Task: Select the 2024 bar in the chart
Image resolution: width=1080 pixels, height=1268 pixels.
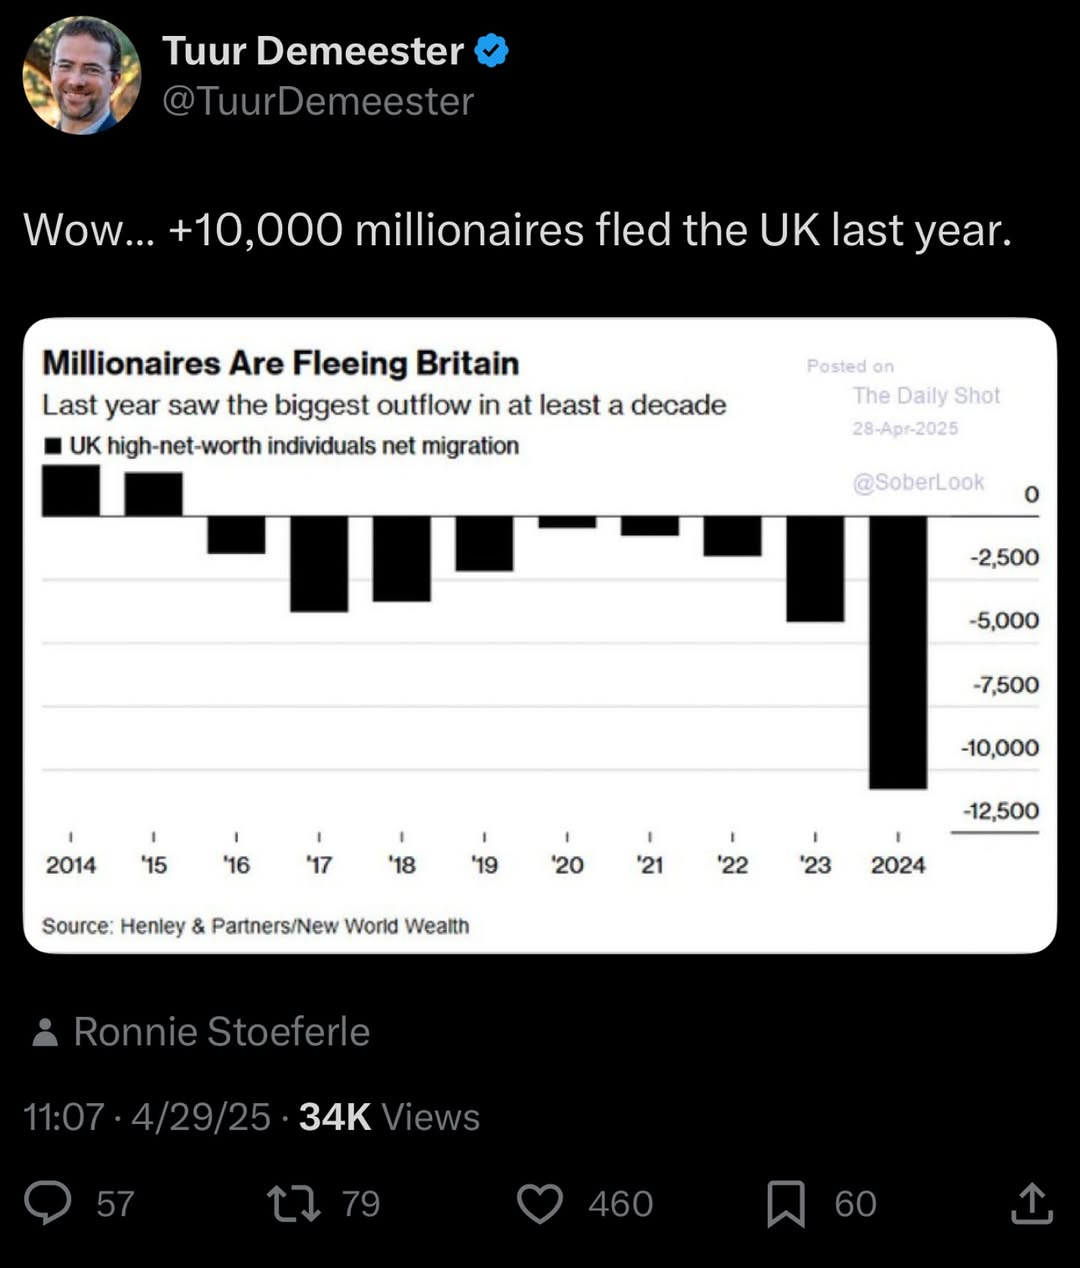Action: click(898, 652)
